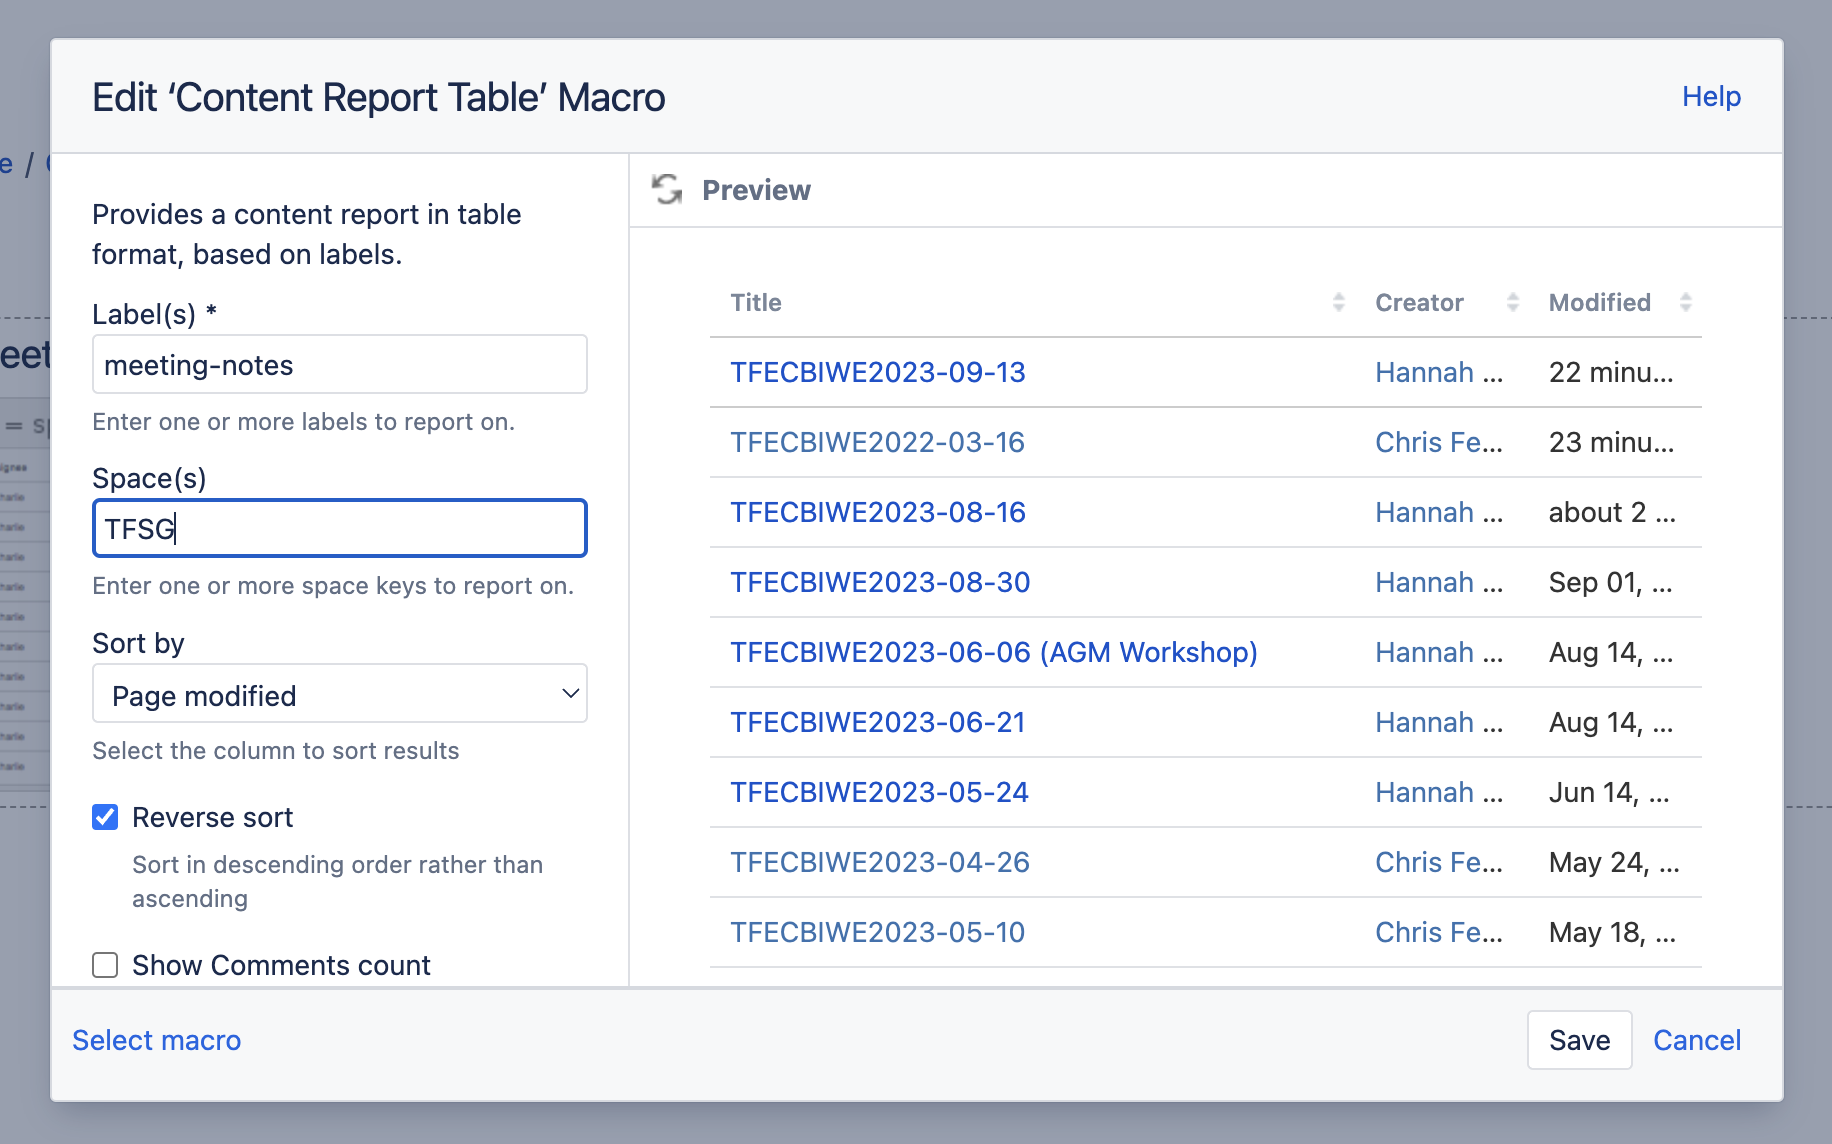Open page TFECBIWE2023-06-21
This screenshot has width=1832, height=1144.
click(x=878, y=722)
